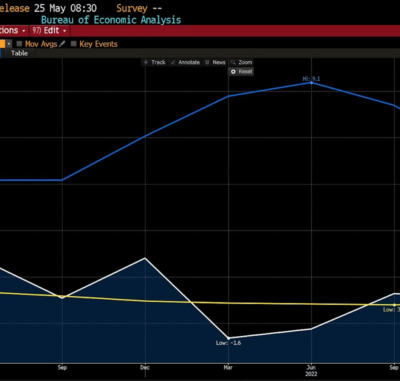
Task: Click the Bureau of Economic Analysis text
Action: [111, 20]
